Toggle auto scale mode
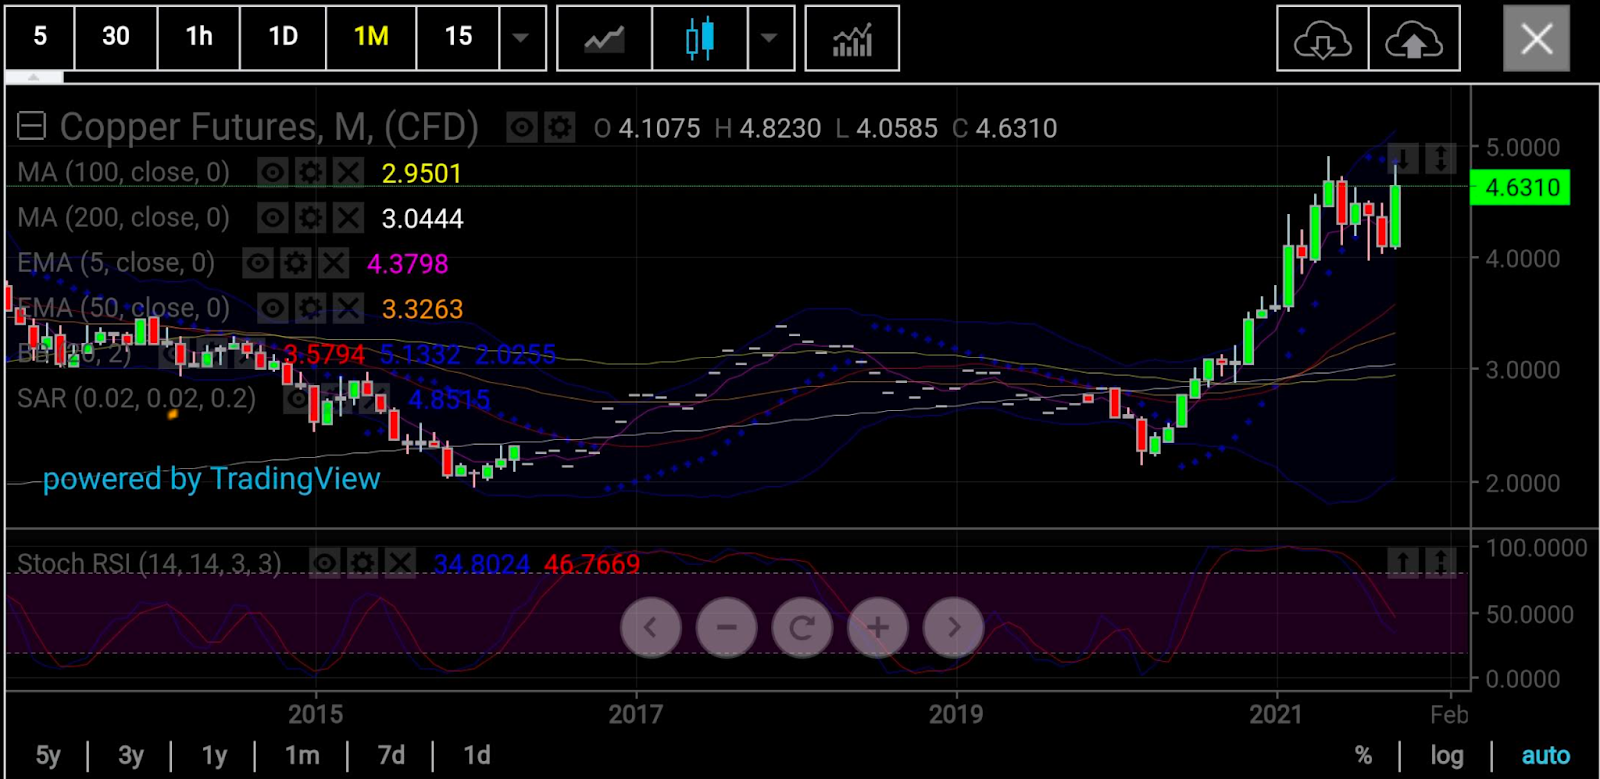The height and width of the screenshot is (779, 1600). pyautogui.click(x=1545, y=756)
